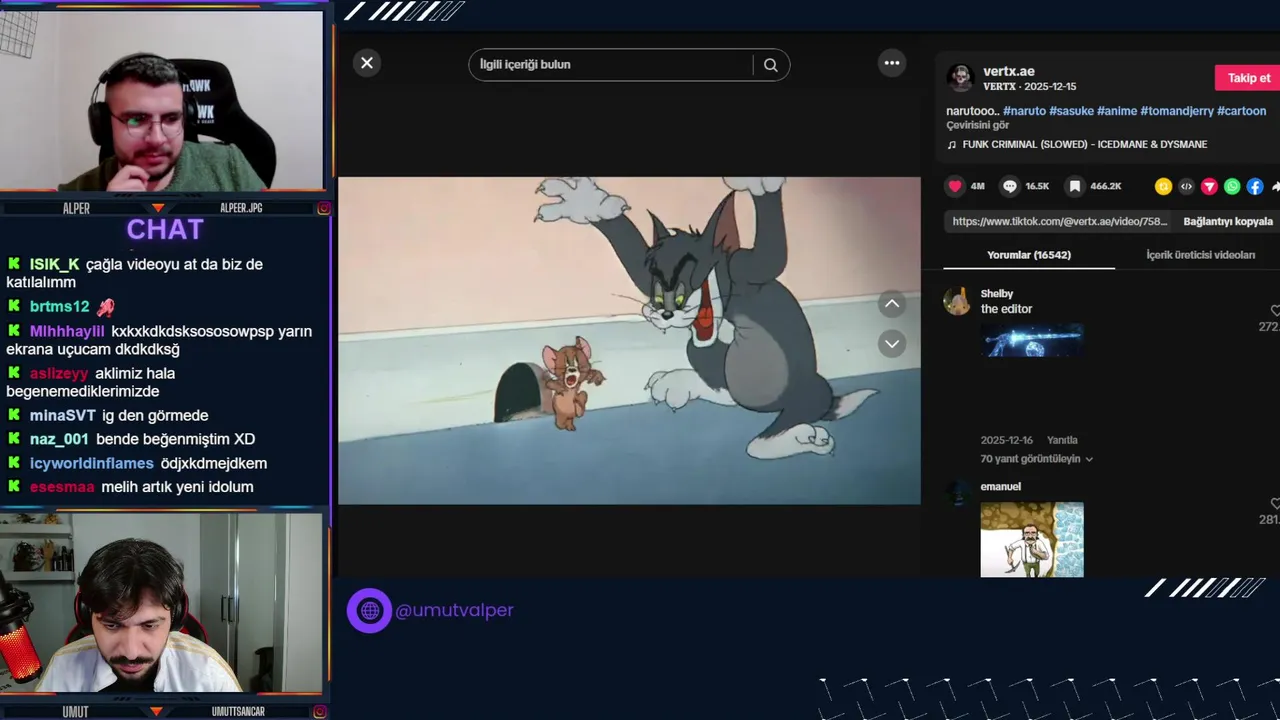Go to previous video with up chevron

coord(892,304)
